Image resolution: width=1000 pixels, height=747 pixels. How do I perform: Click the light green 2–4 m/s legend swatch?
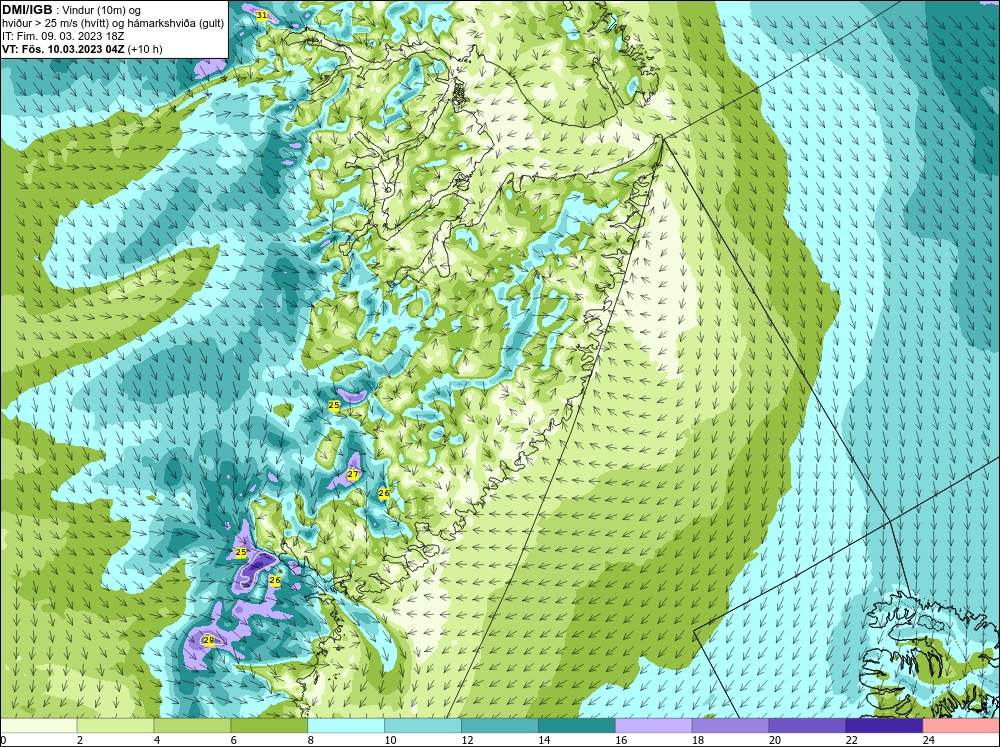[115, 726]
